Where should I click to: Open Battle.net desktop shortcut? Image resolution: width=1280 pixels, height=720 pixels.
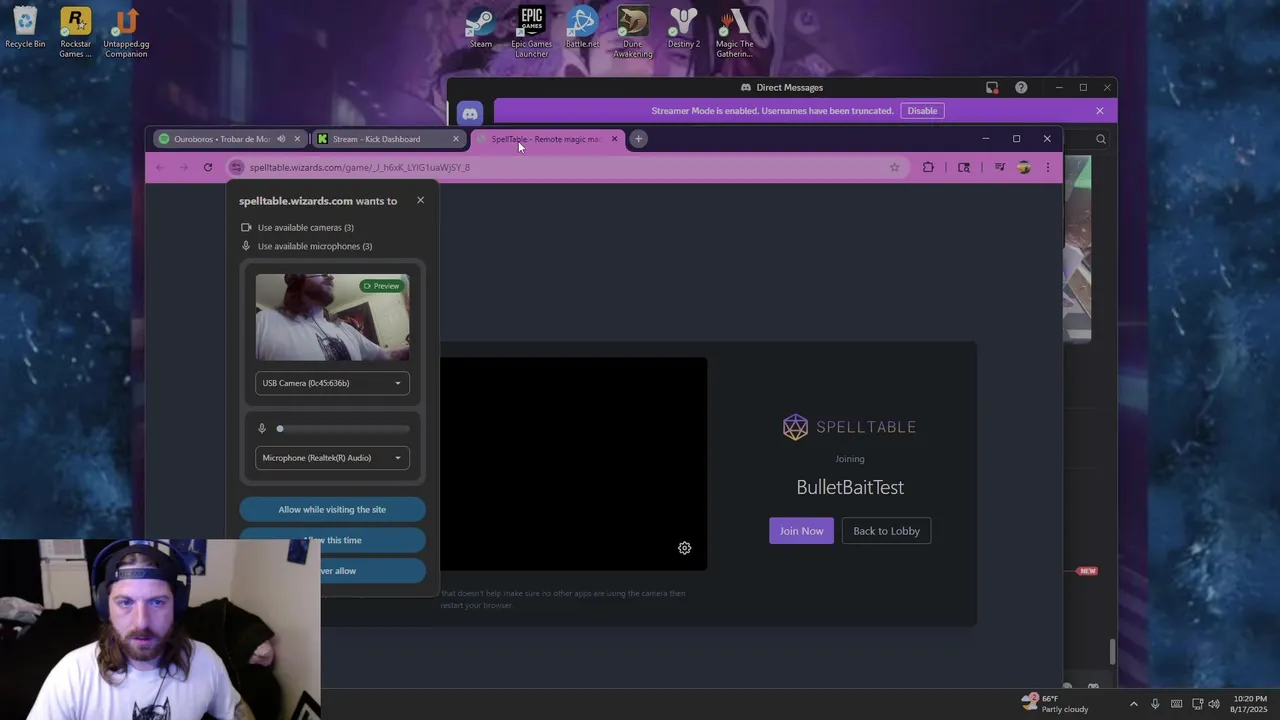pyautogui.click(x=582, y=29)
